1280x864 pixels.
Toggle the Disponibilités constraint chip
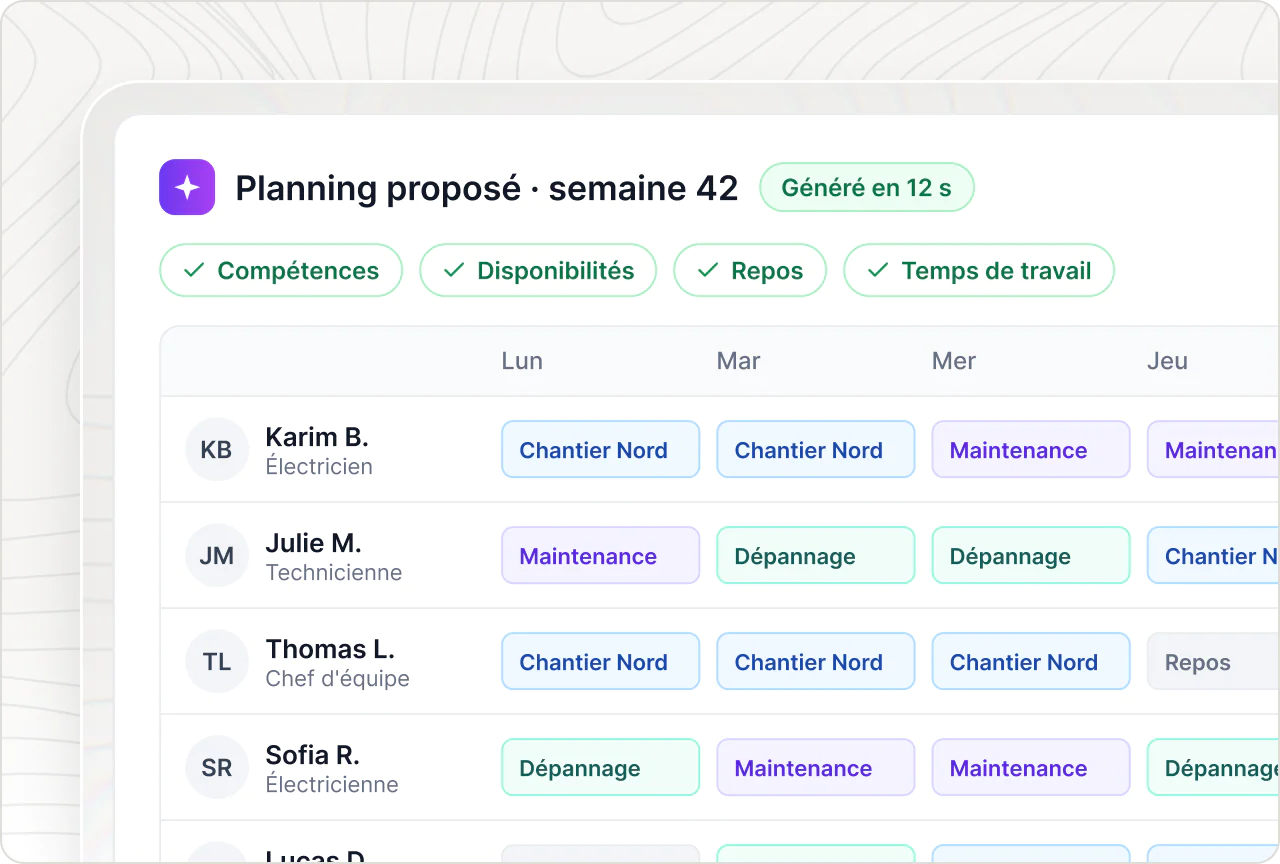click(x=538, y=270)
